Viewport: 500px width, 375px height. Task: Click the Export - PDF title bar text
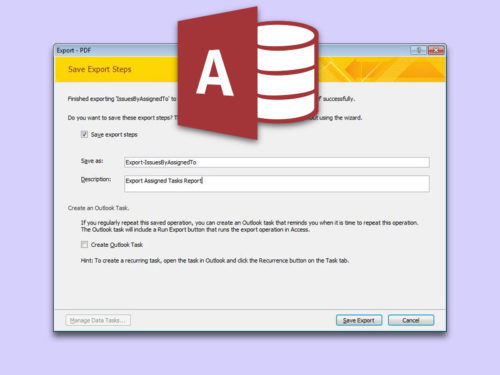click(x=74, y=50)
